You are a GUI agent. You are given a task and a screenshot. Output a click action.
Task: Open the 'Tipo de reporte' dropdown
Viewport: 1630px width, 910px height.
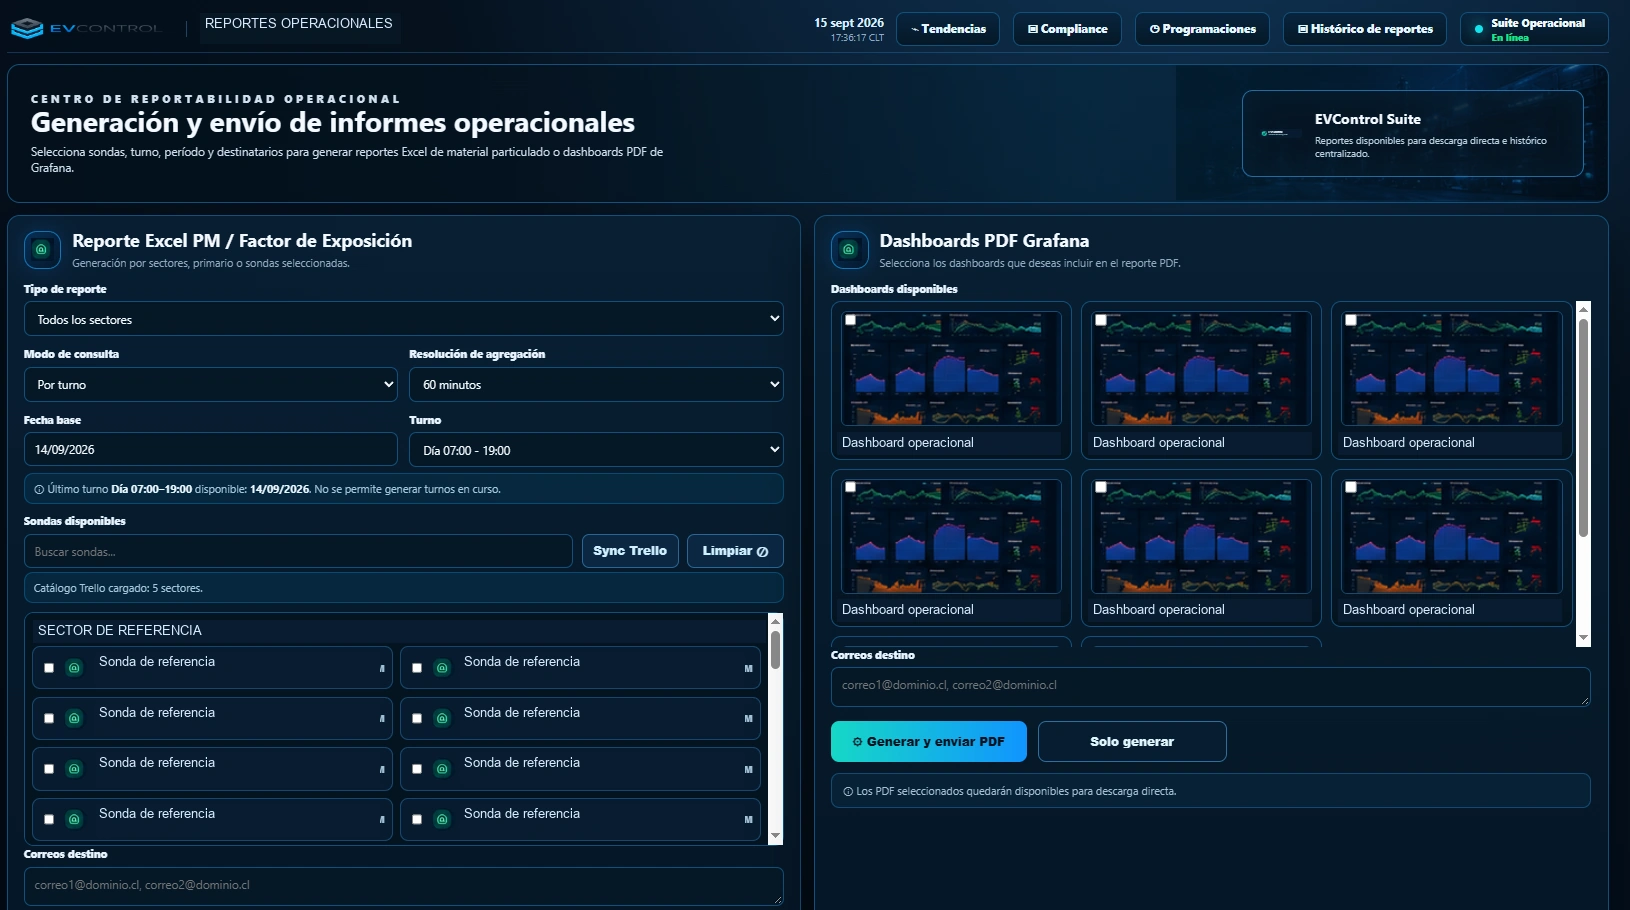tap(403, 319)
